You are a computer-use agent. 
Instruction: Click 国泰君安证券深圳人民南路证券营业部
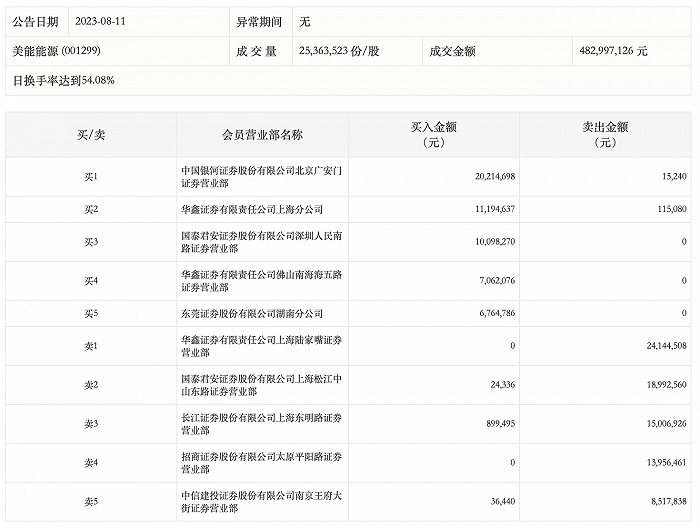click(262, 242)
